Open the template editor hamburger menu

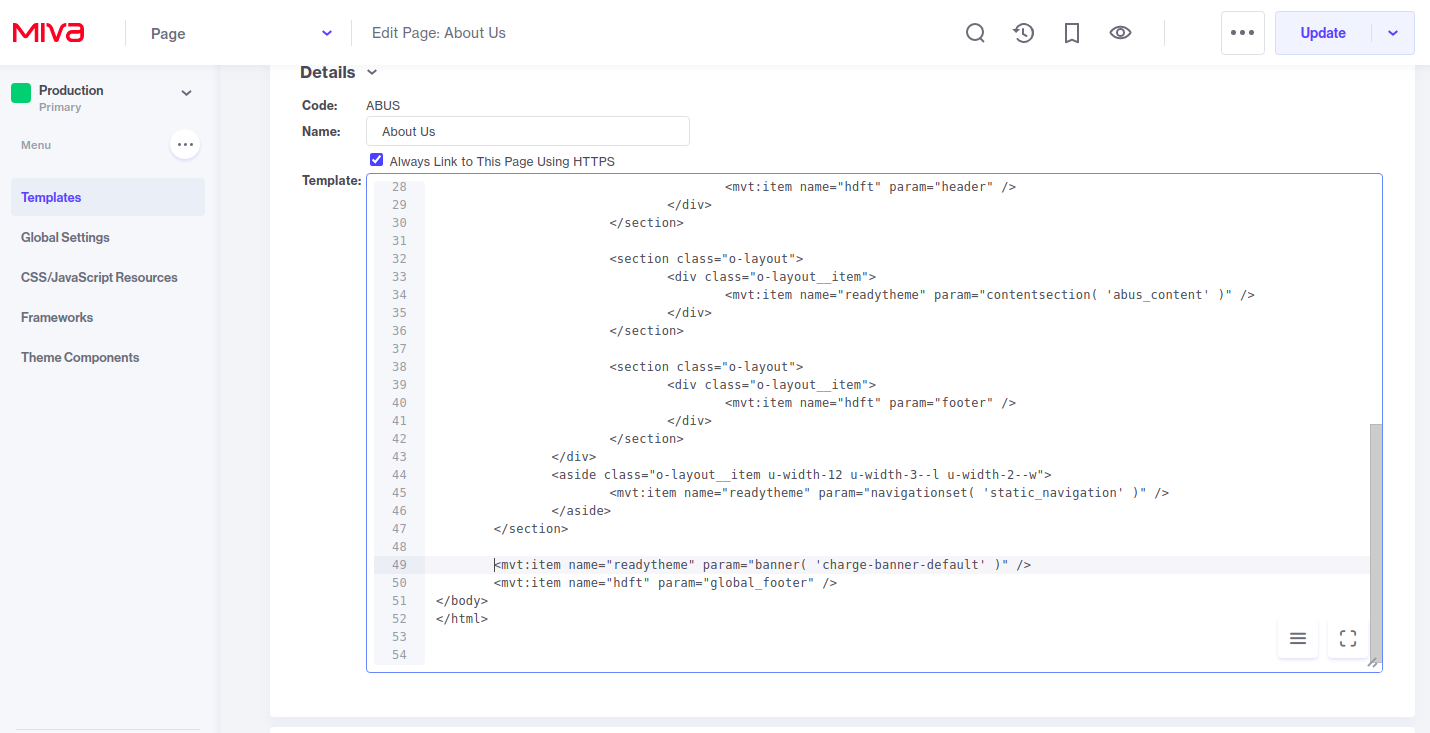pyautogui.click(x=1298, y=638)
